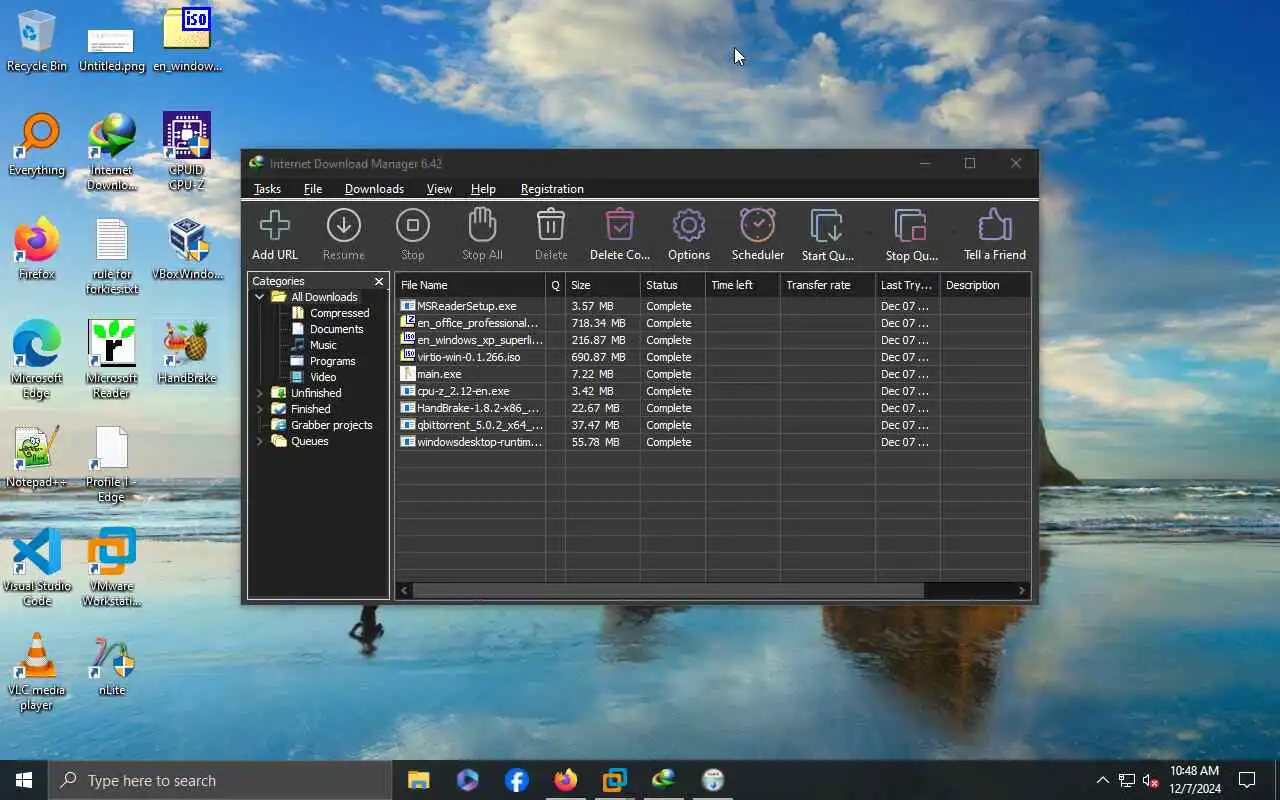Click the Delete Completed icon

620,226
